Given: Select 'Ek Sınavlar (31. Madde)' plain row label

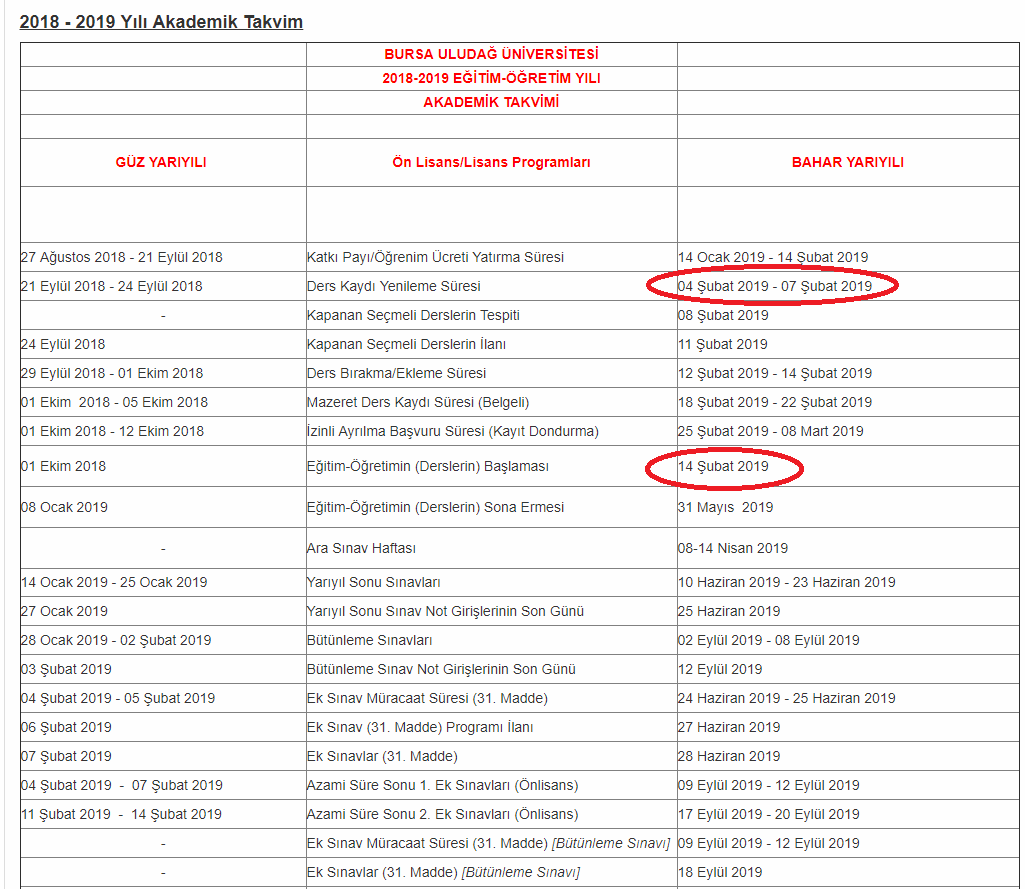Looking at the screenshot, I should [382, 756].
